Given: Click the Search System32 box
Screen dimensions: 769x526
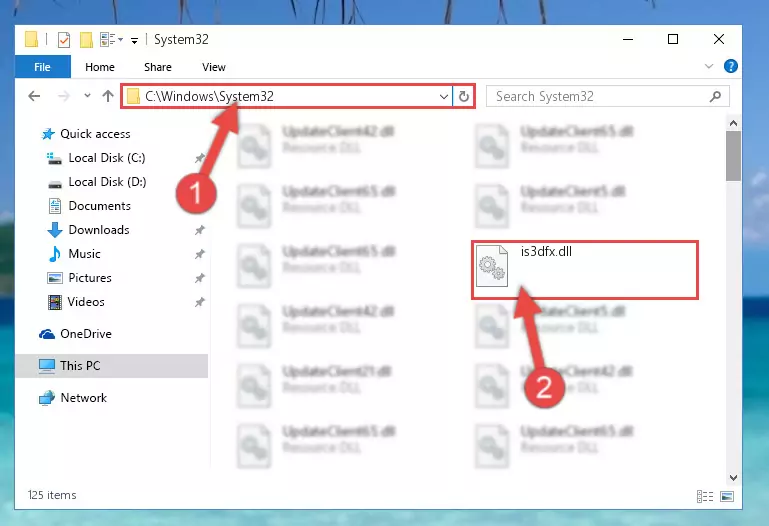Looking at the screenshot, I should click(607, 96).
